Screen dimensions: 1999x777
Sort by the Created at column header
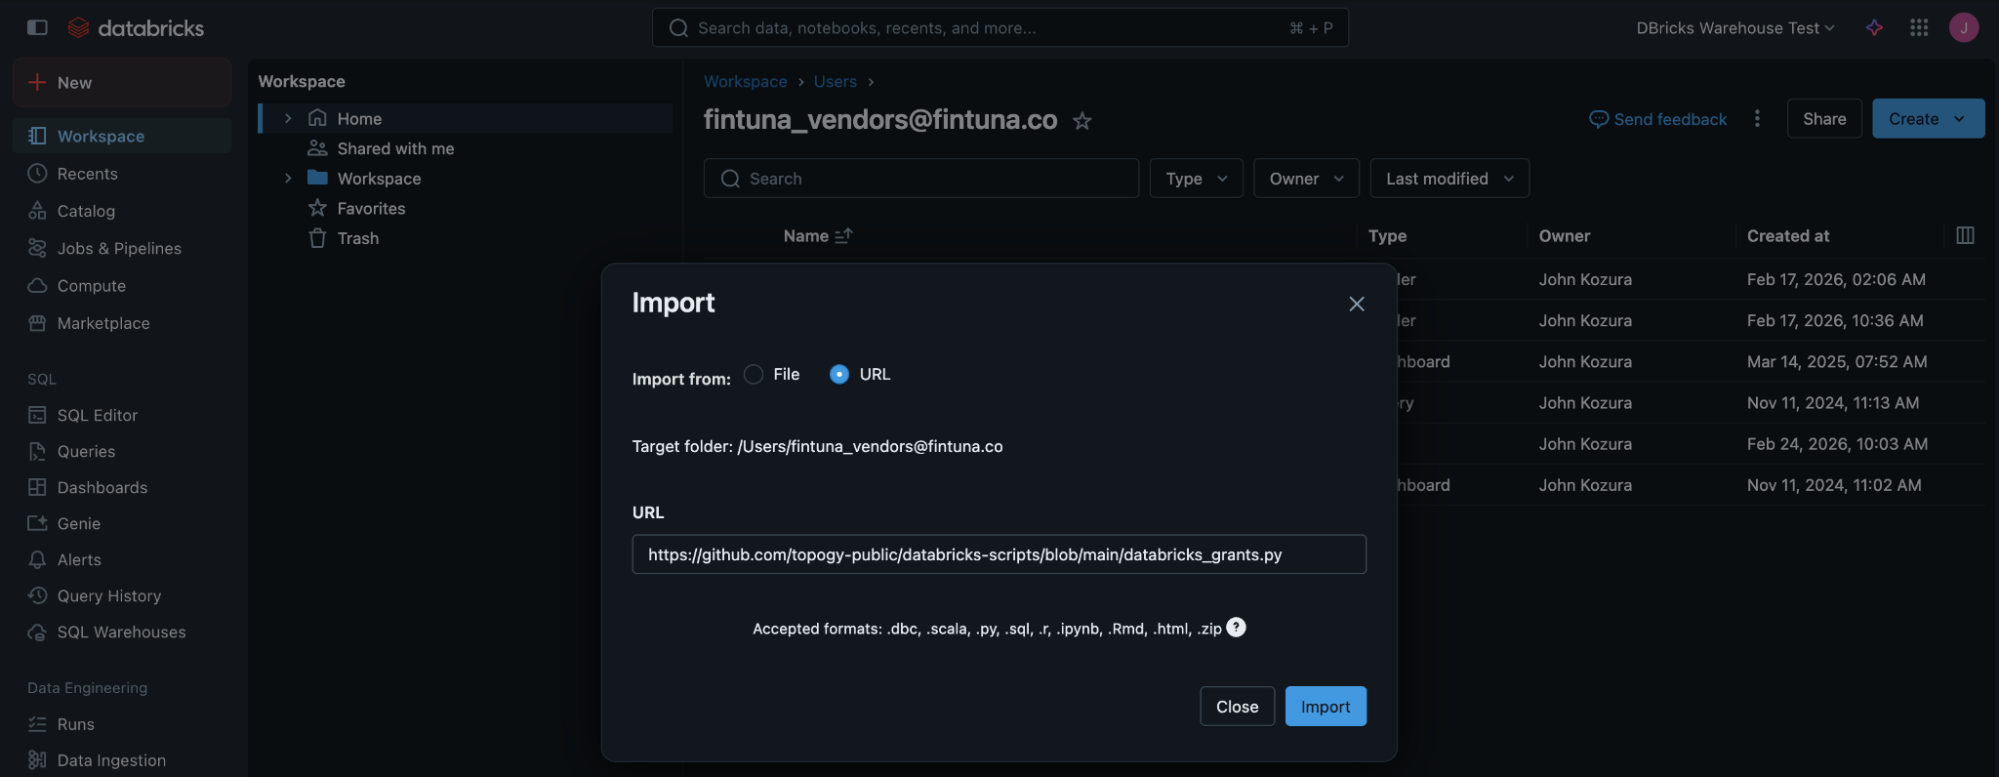pos(1788,236)
